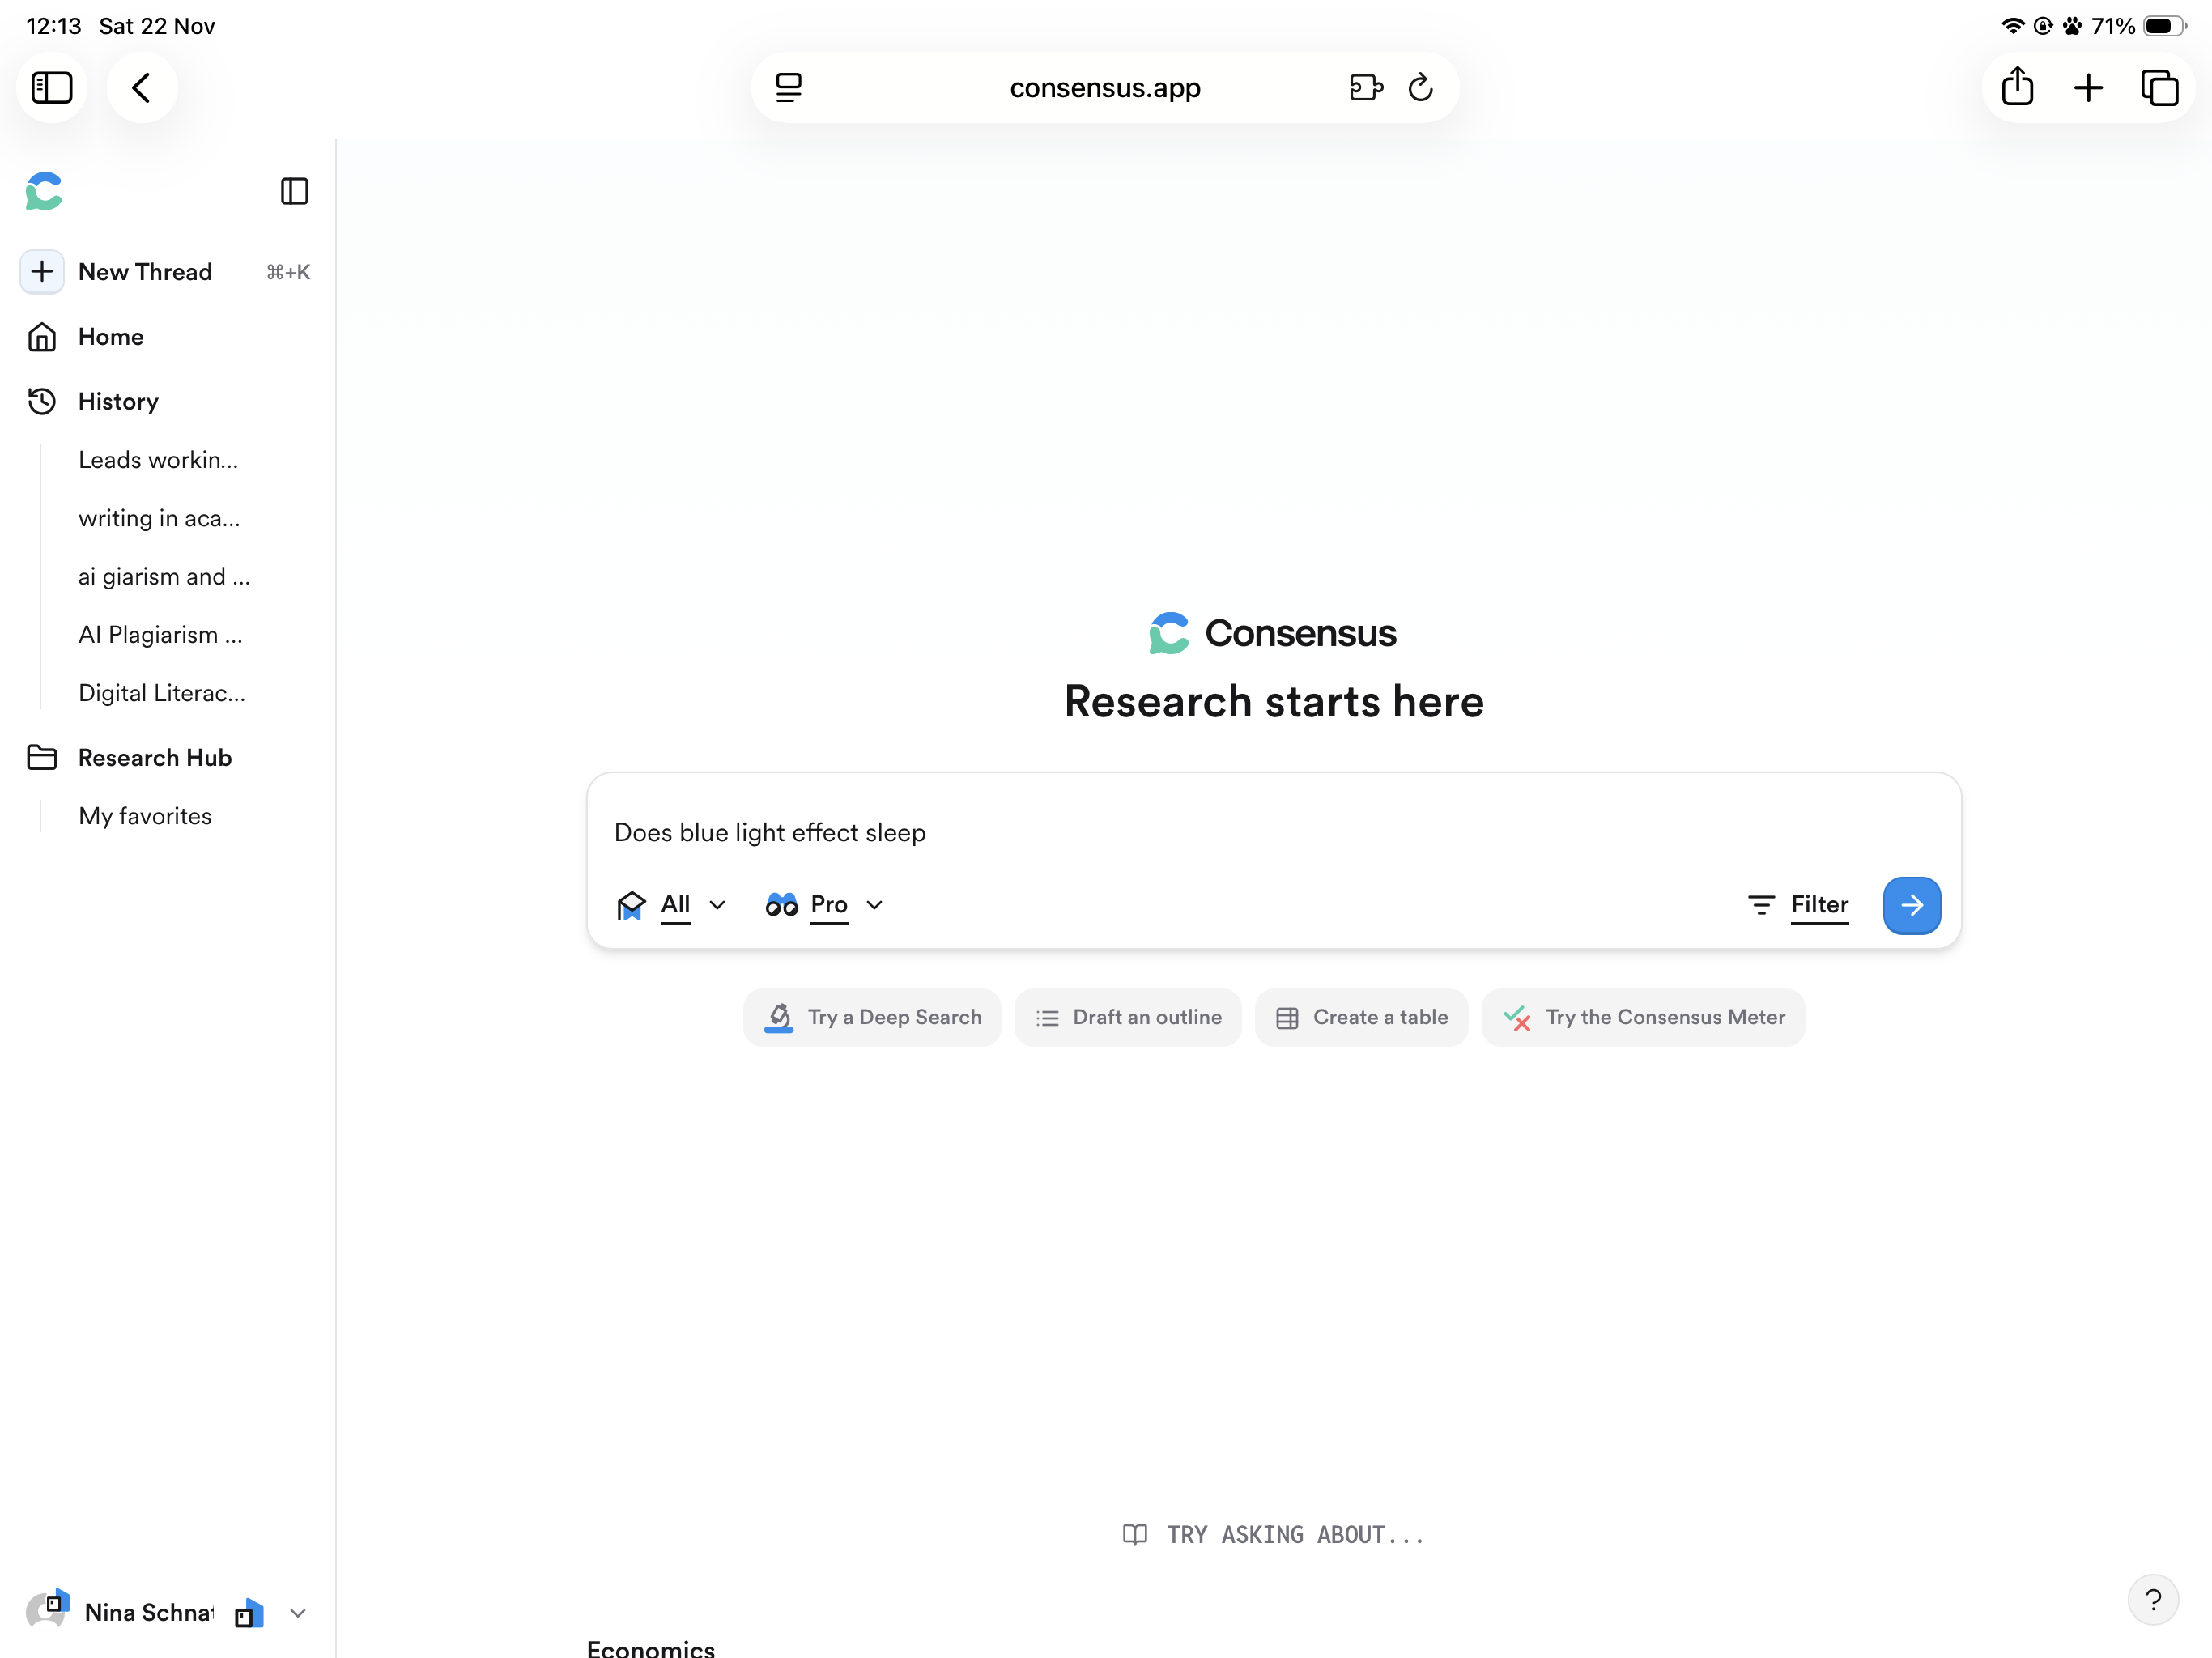Toggle Safari's sidebar button

pos(52,88)
